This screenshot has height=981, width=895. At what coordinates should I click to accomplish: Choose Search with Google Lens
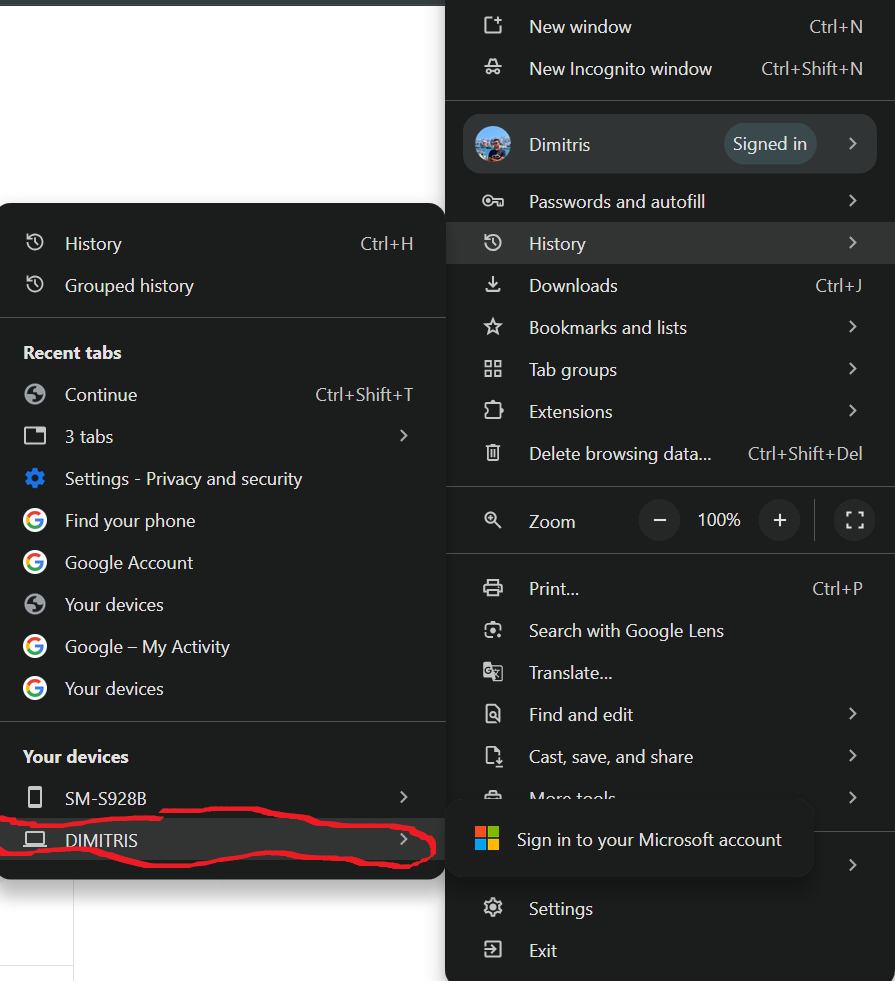(670, 631)
